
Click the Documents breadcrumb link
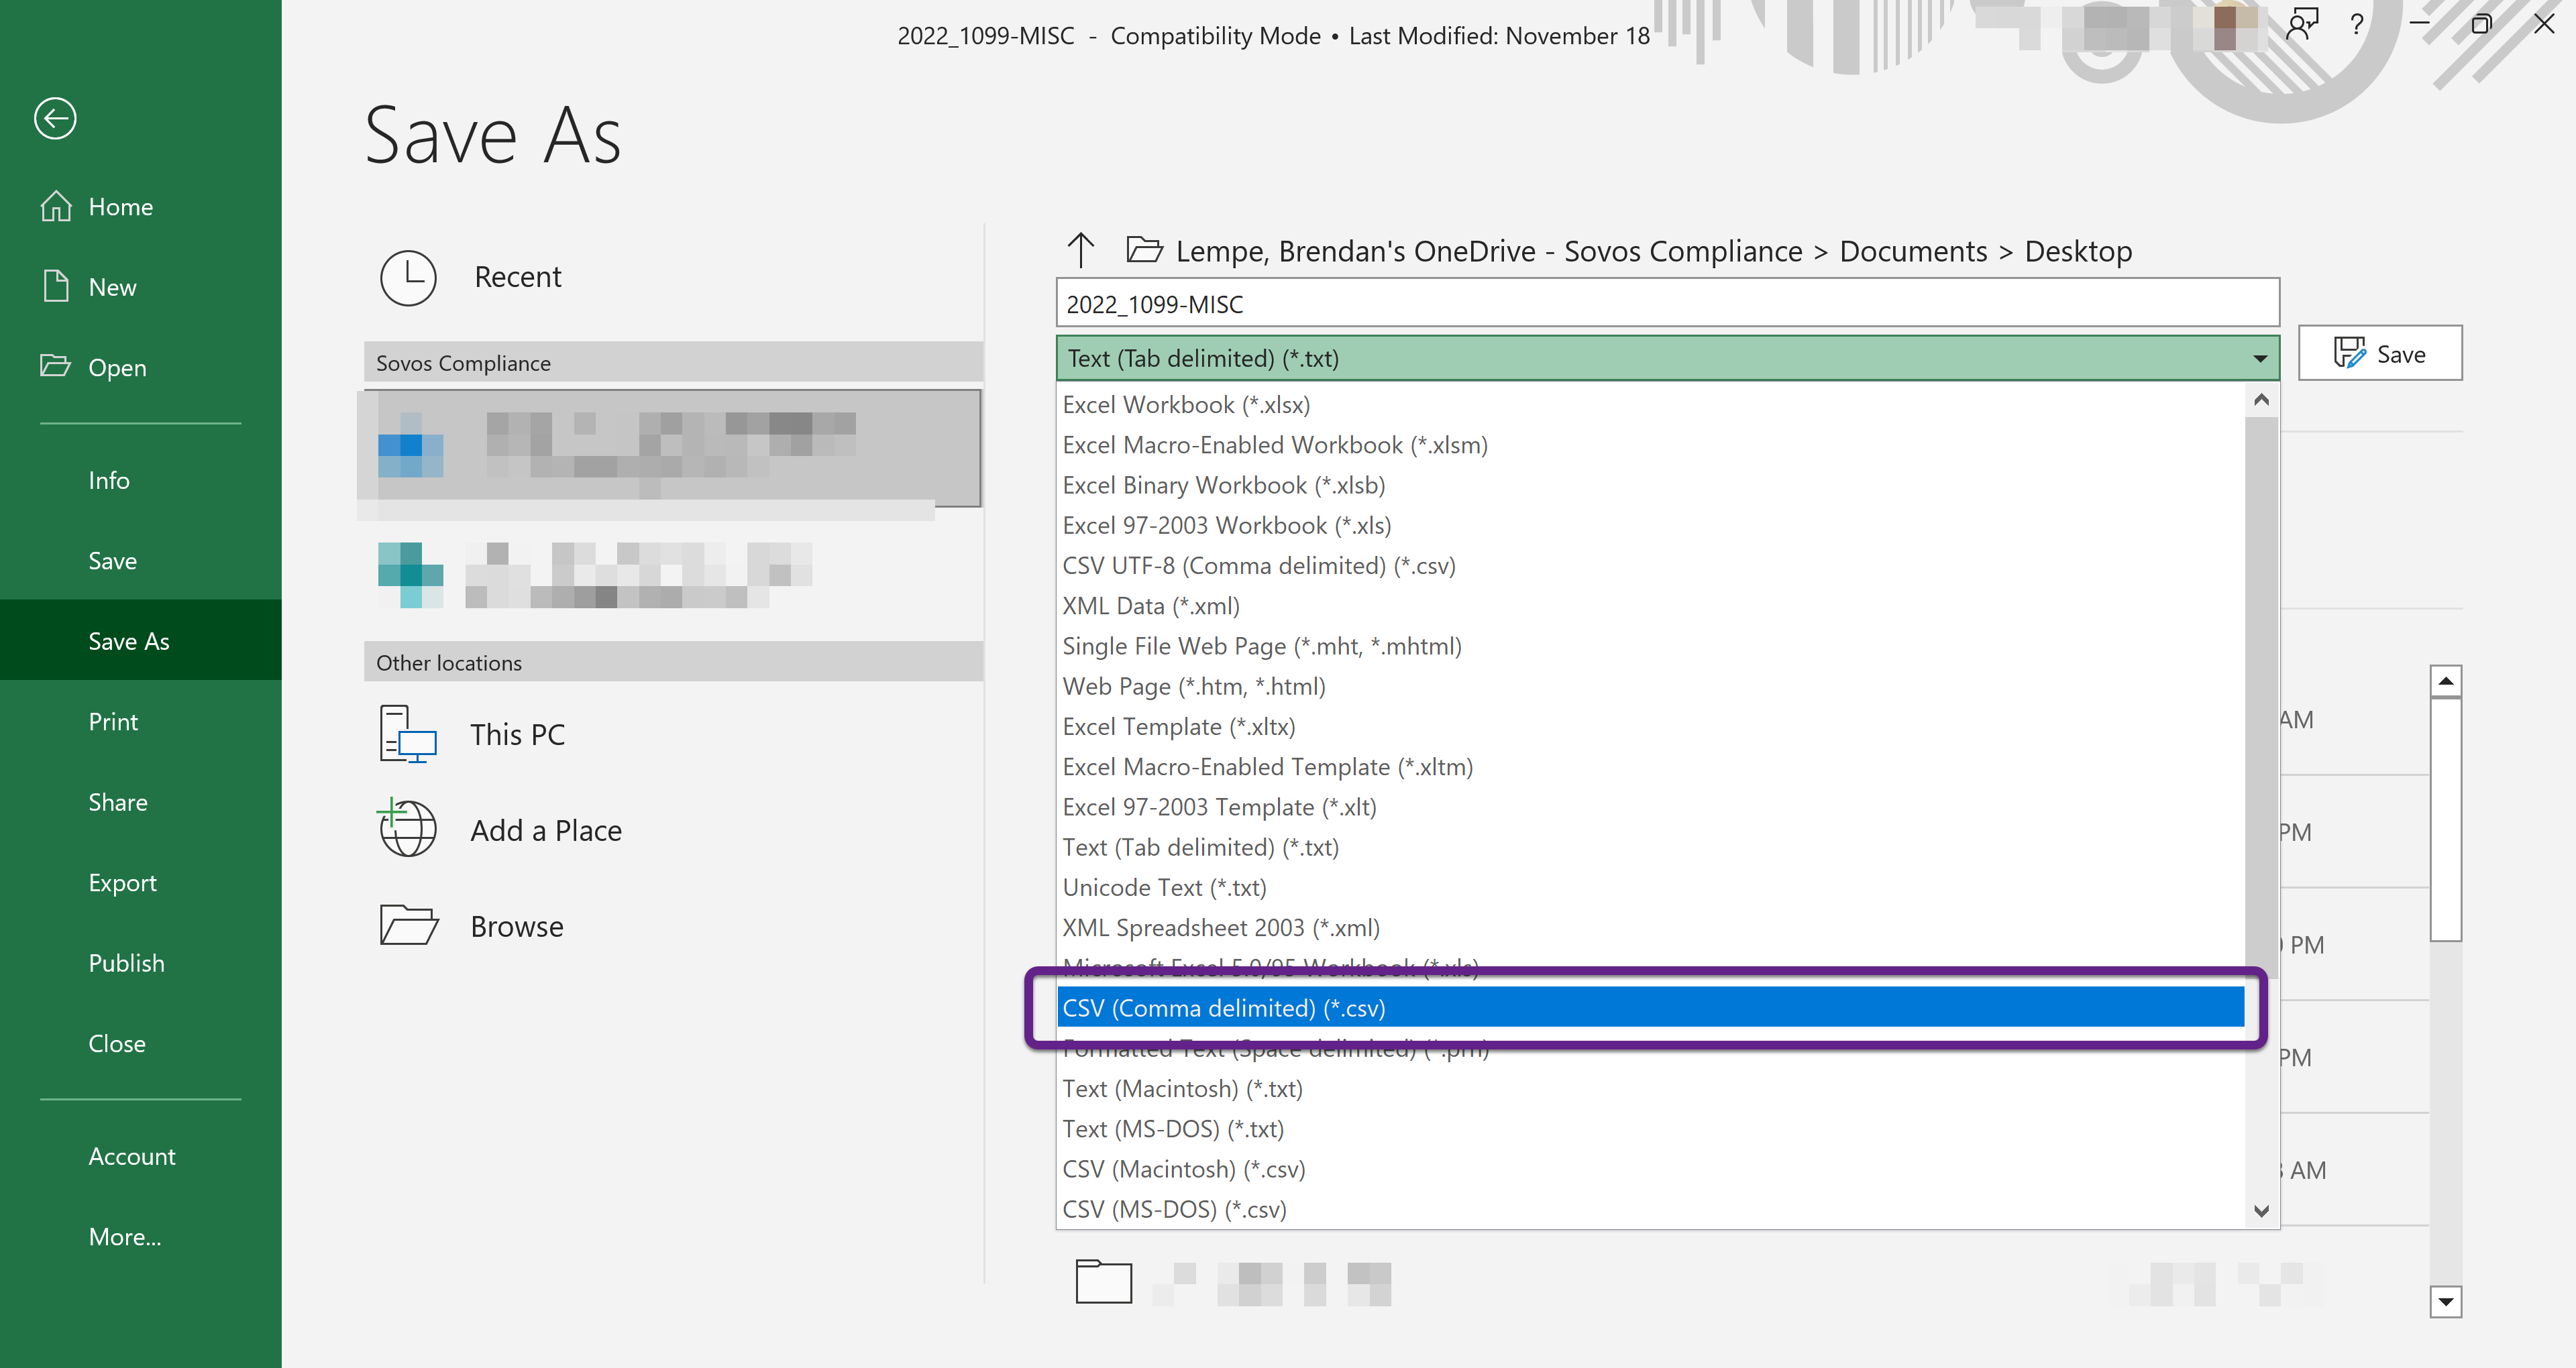(x=1913, y=251)
